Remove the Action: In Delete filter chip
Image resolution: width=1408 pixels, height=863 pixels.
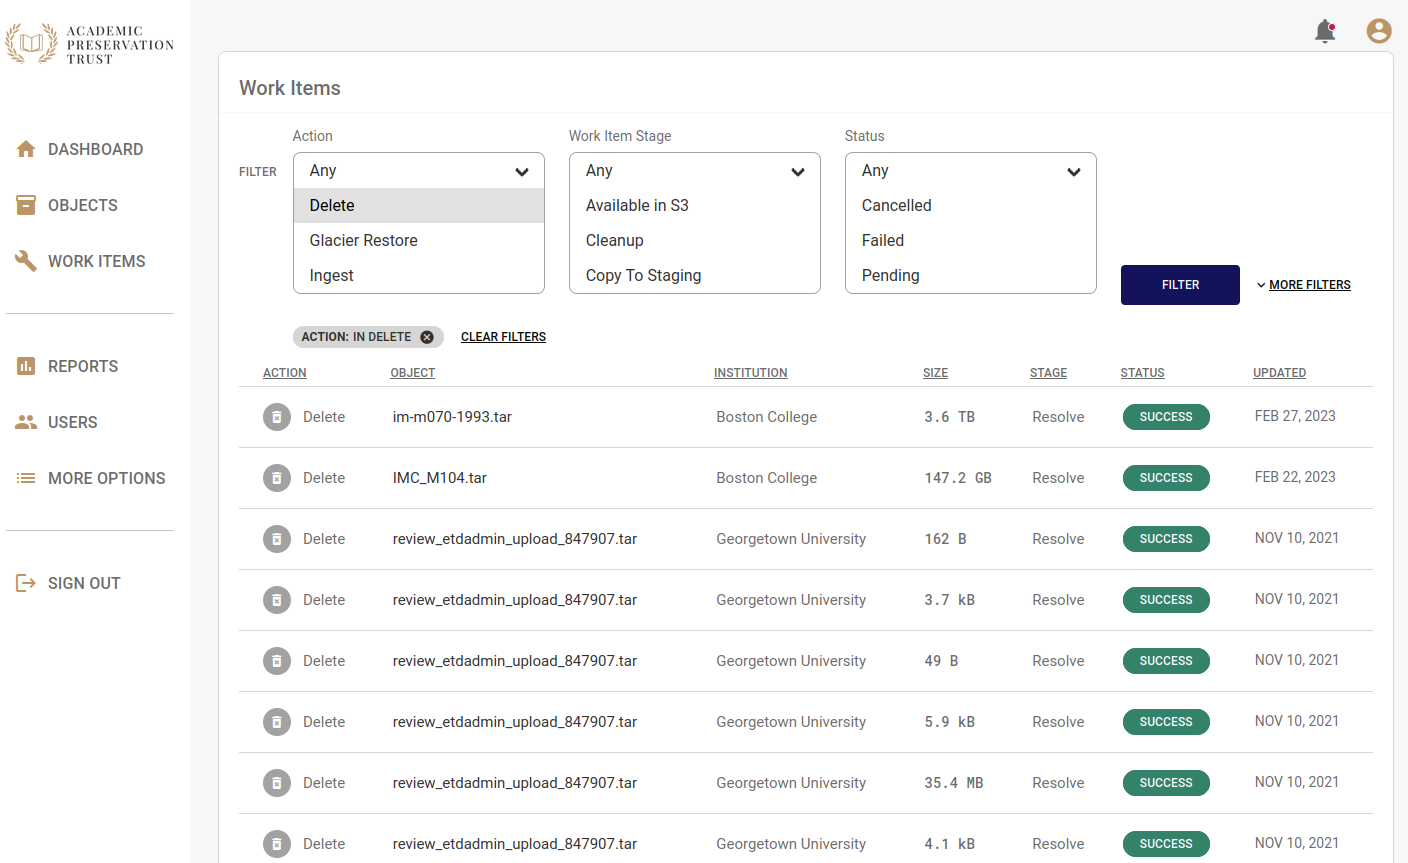pyautogui.click(x=427, y=337)
